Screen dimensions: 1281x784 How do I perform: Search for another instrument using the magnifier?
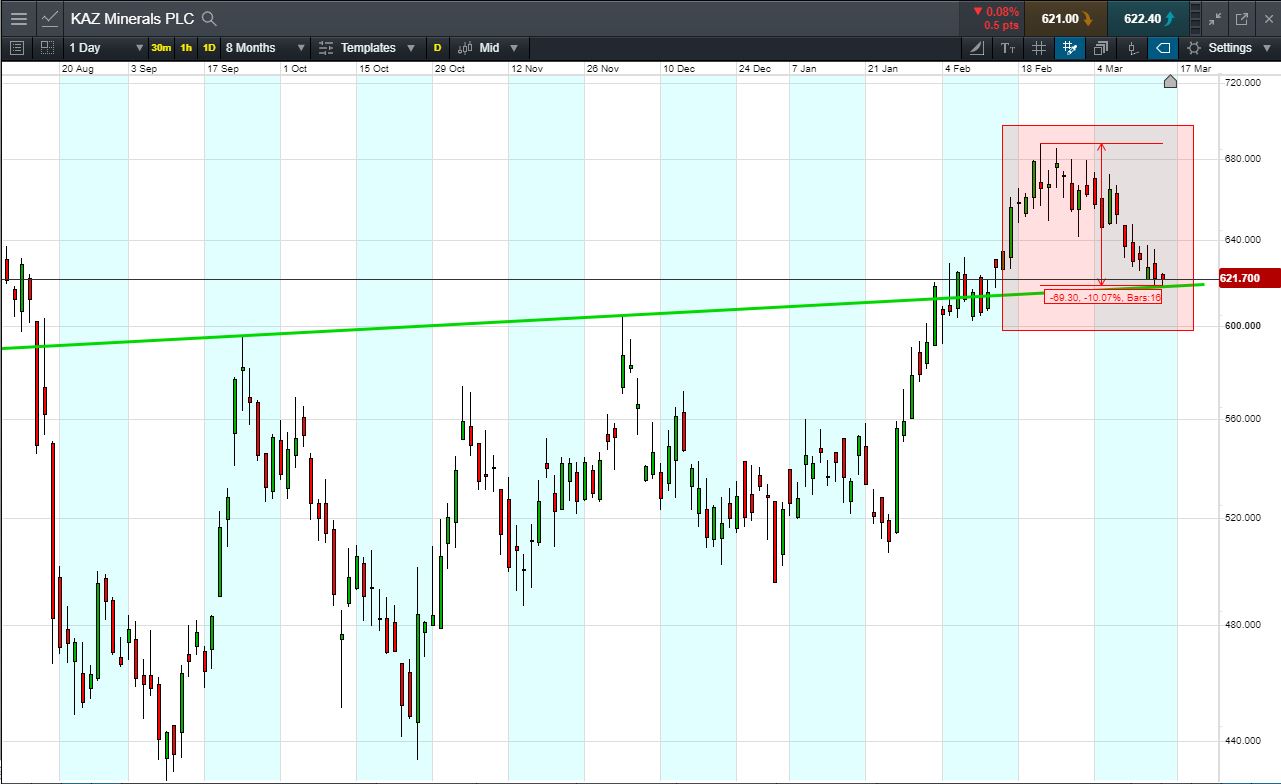[208, 18]
